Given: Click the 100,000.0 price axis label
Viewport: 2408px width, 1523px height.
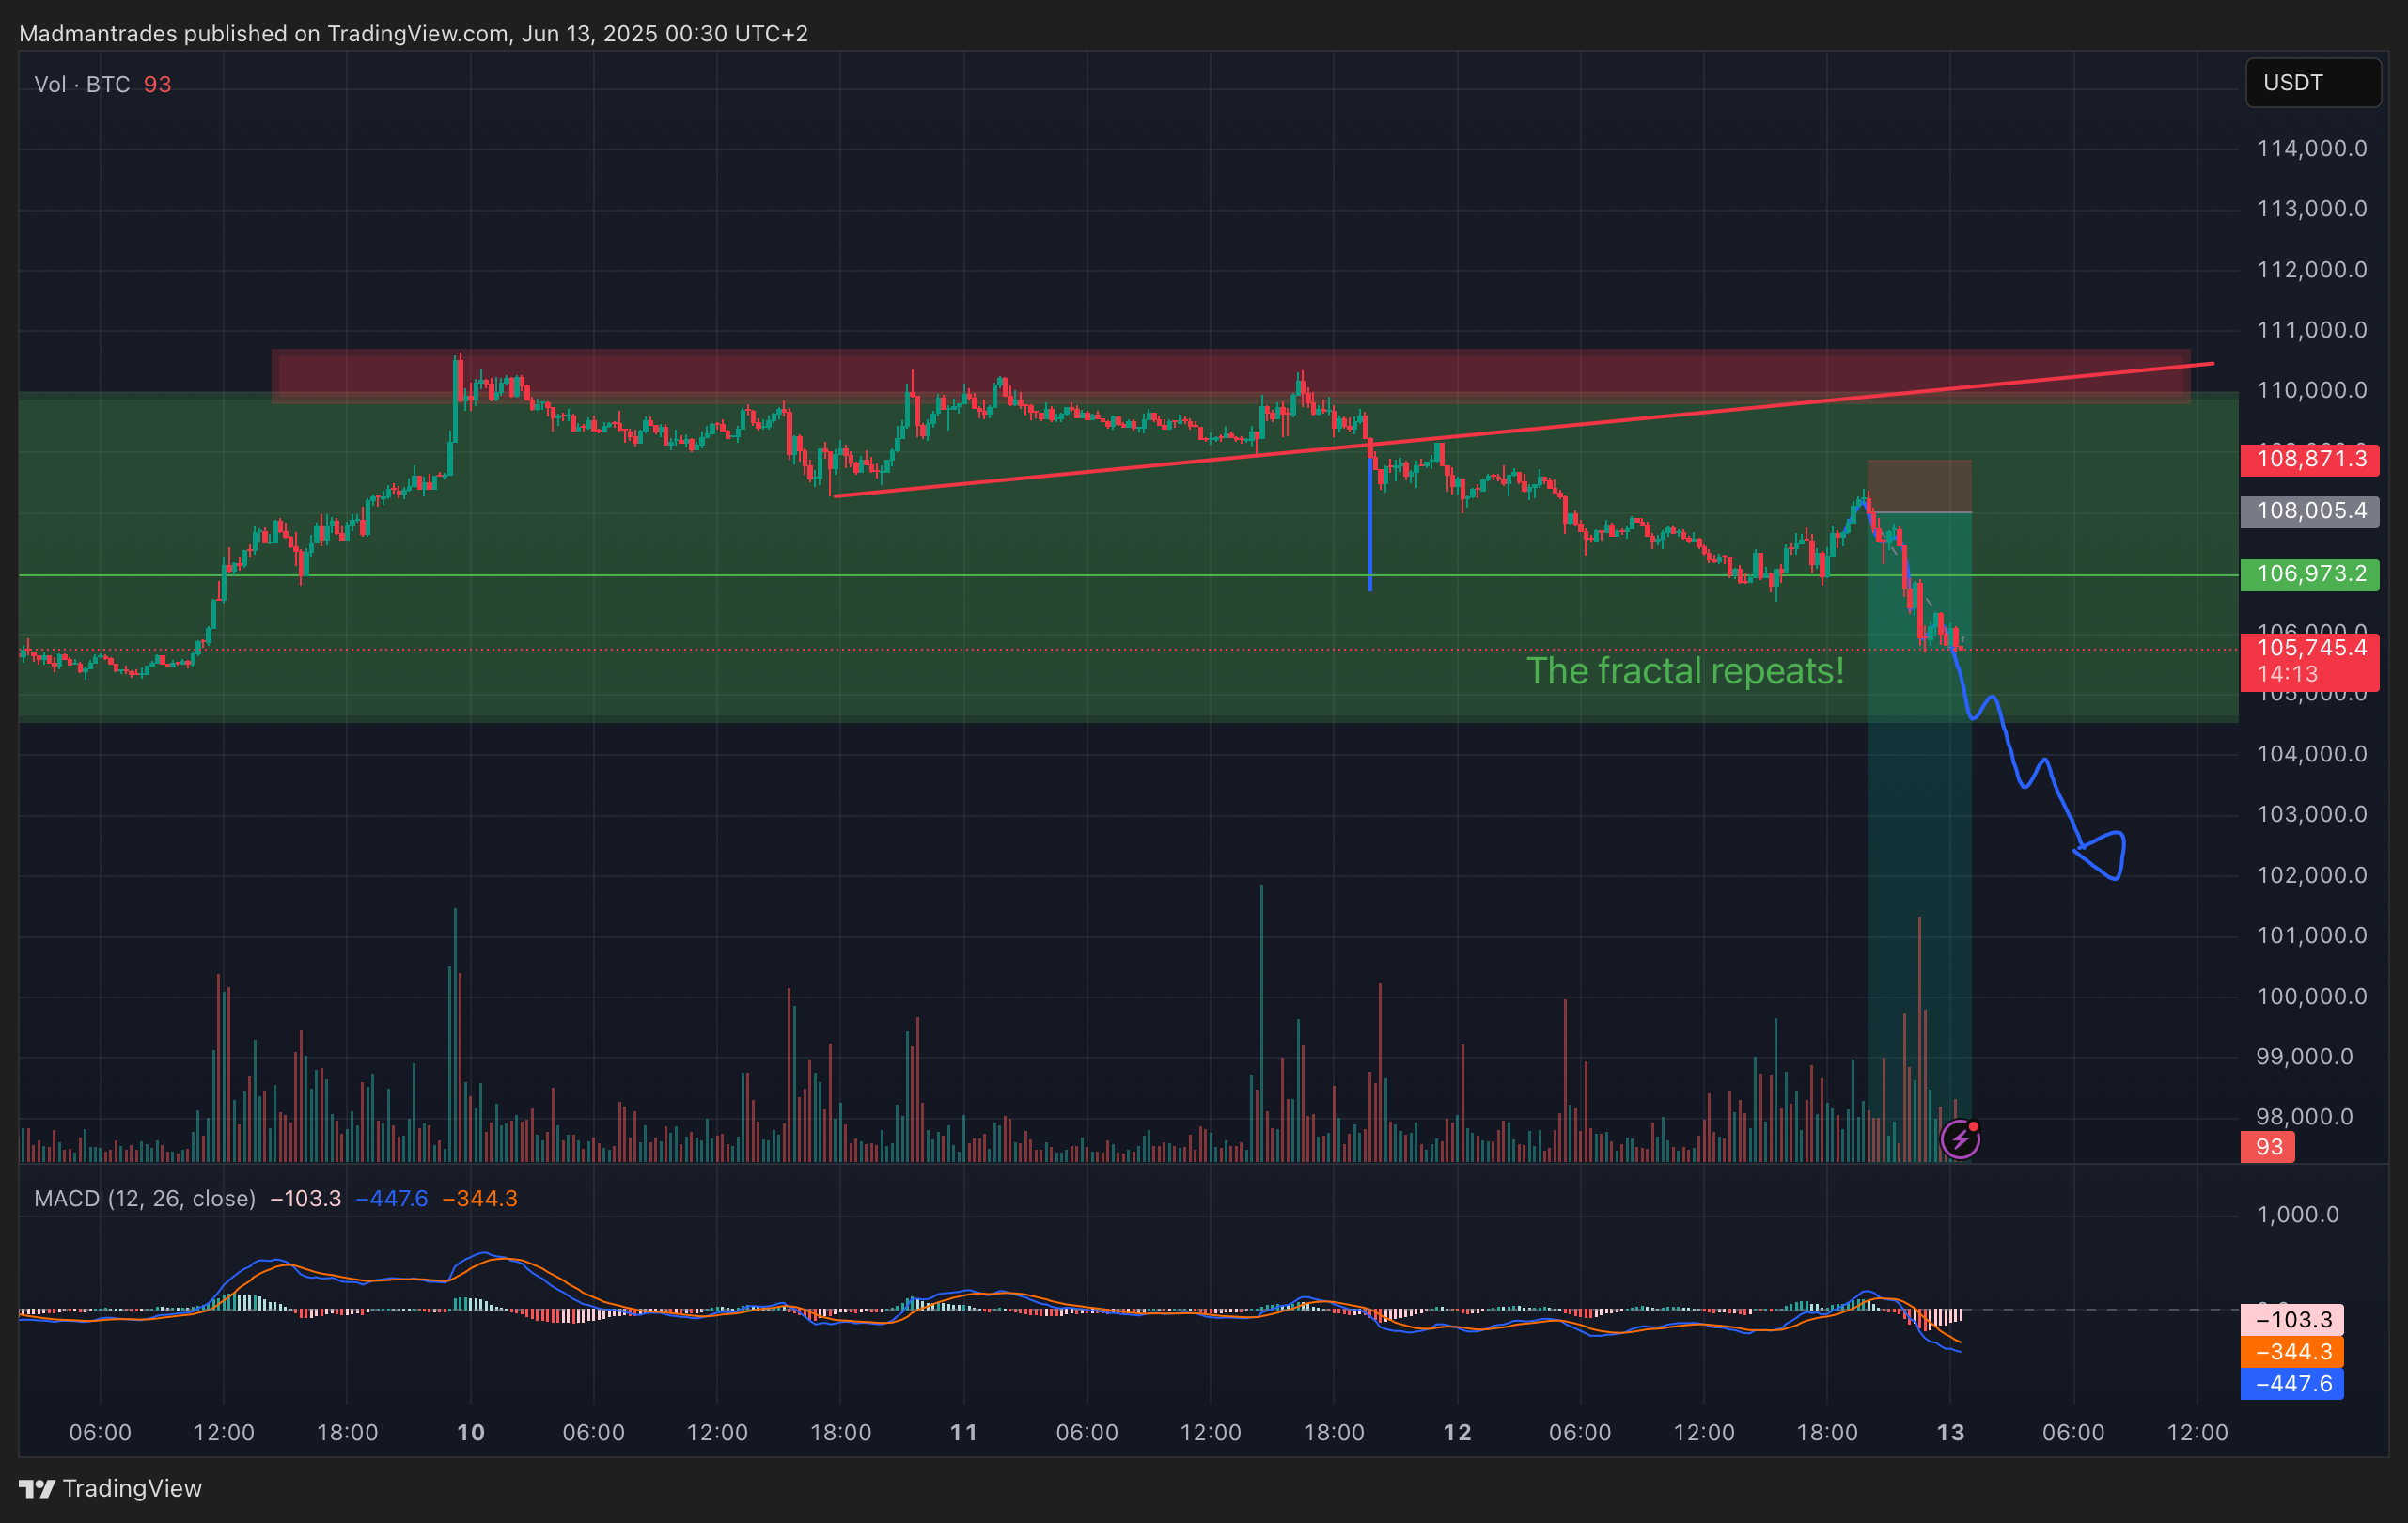Looking at the screenshot, I should click(2312, 996).
